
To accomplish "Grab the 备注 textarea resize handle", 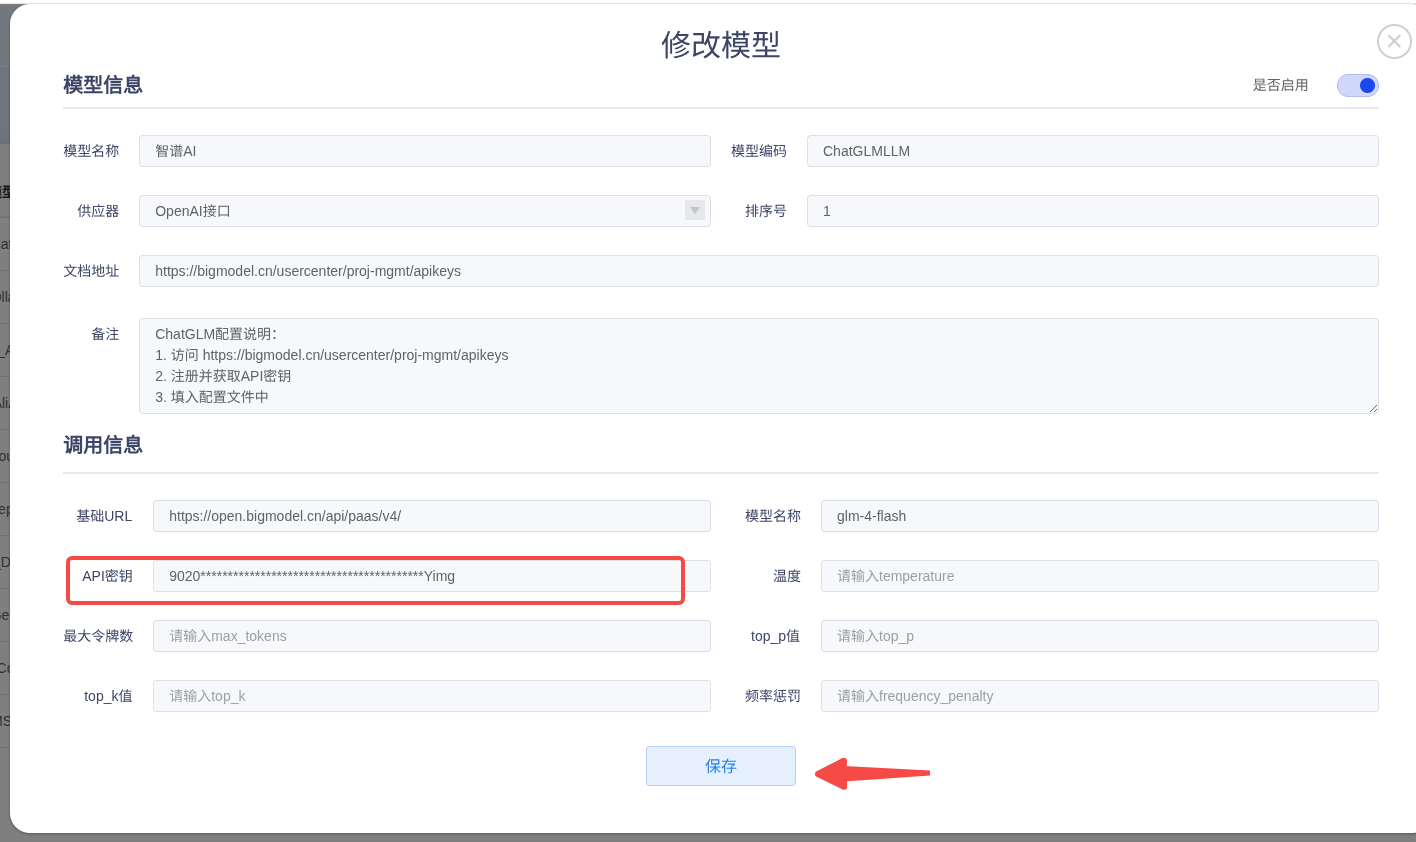I will pos(1373,408).
